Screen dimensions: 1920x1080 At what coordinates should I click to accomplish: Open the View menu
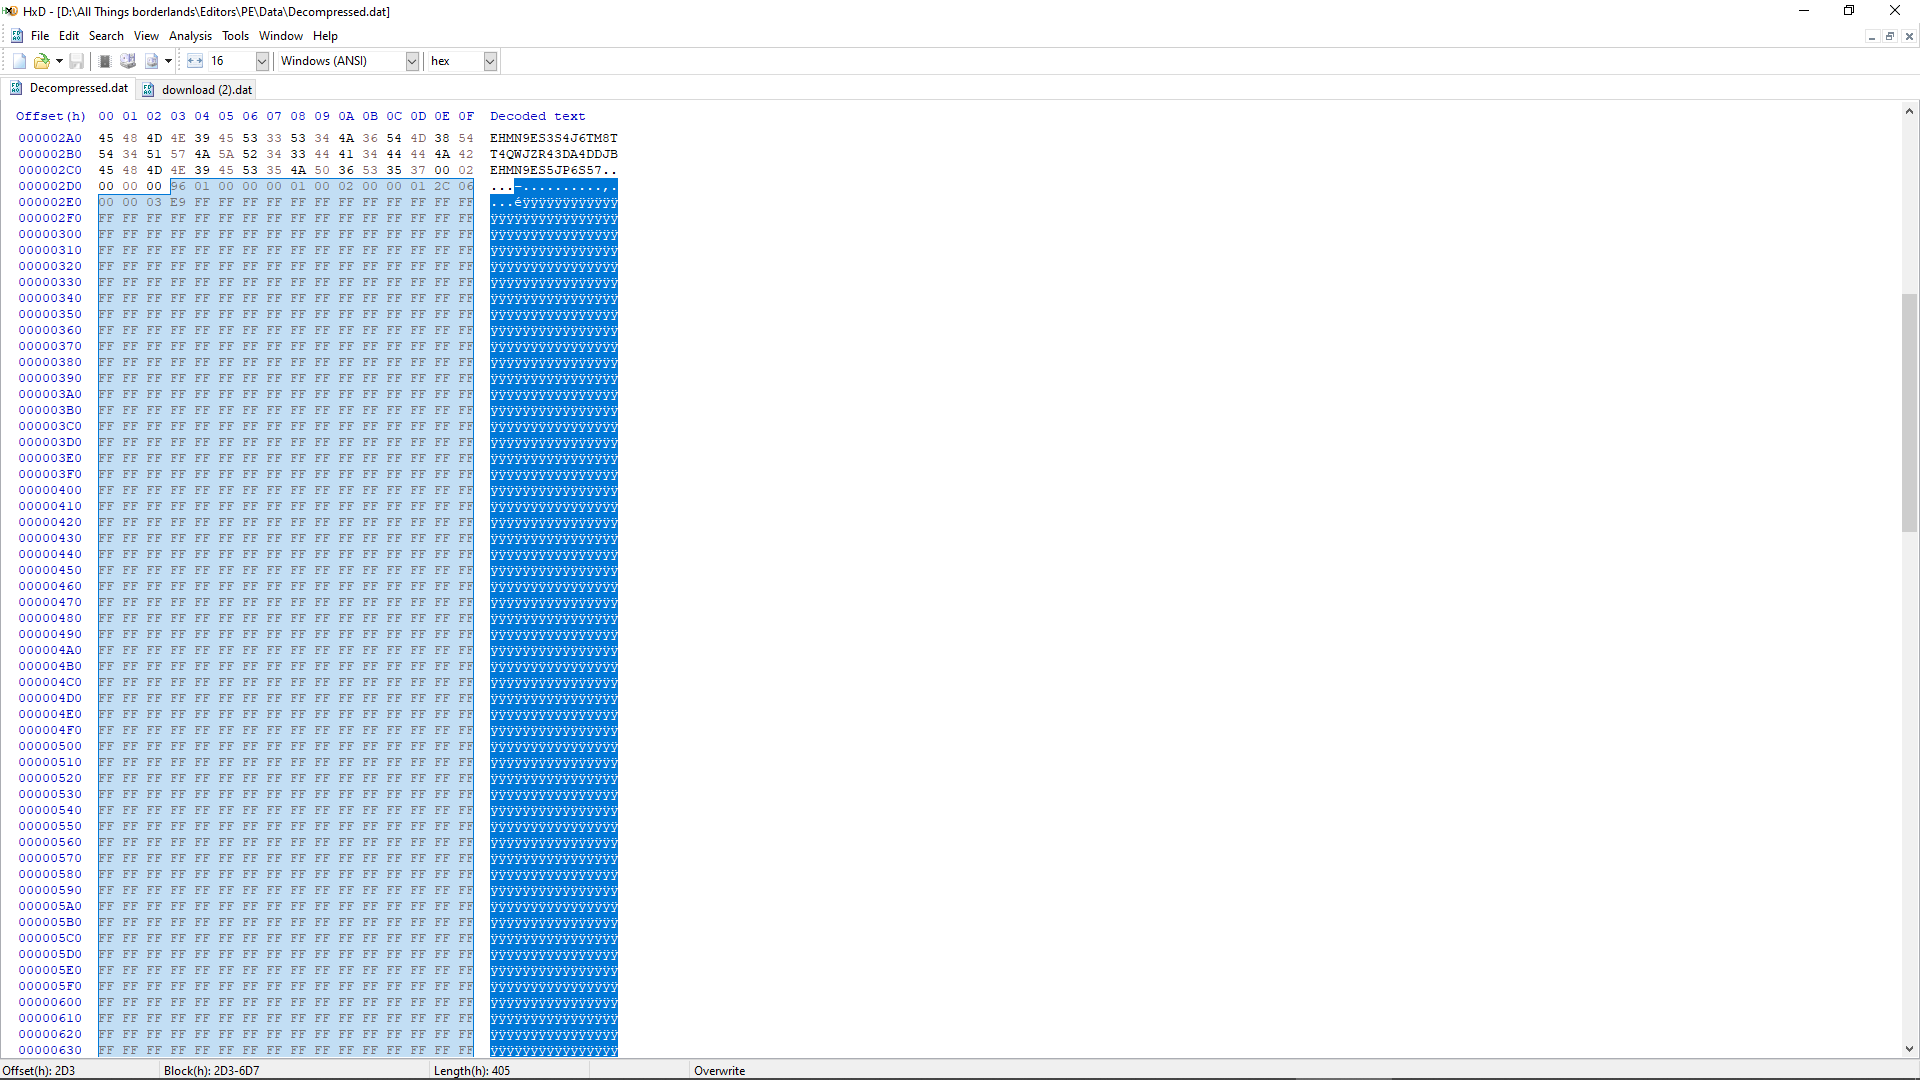pyautogui.click(x=146, y=35)
